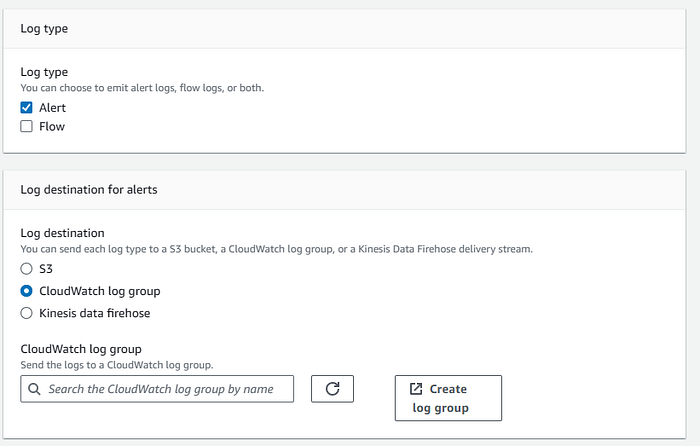Click the Log type panel header

(x=44, y=29)
